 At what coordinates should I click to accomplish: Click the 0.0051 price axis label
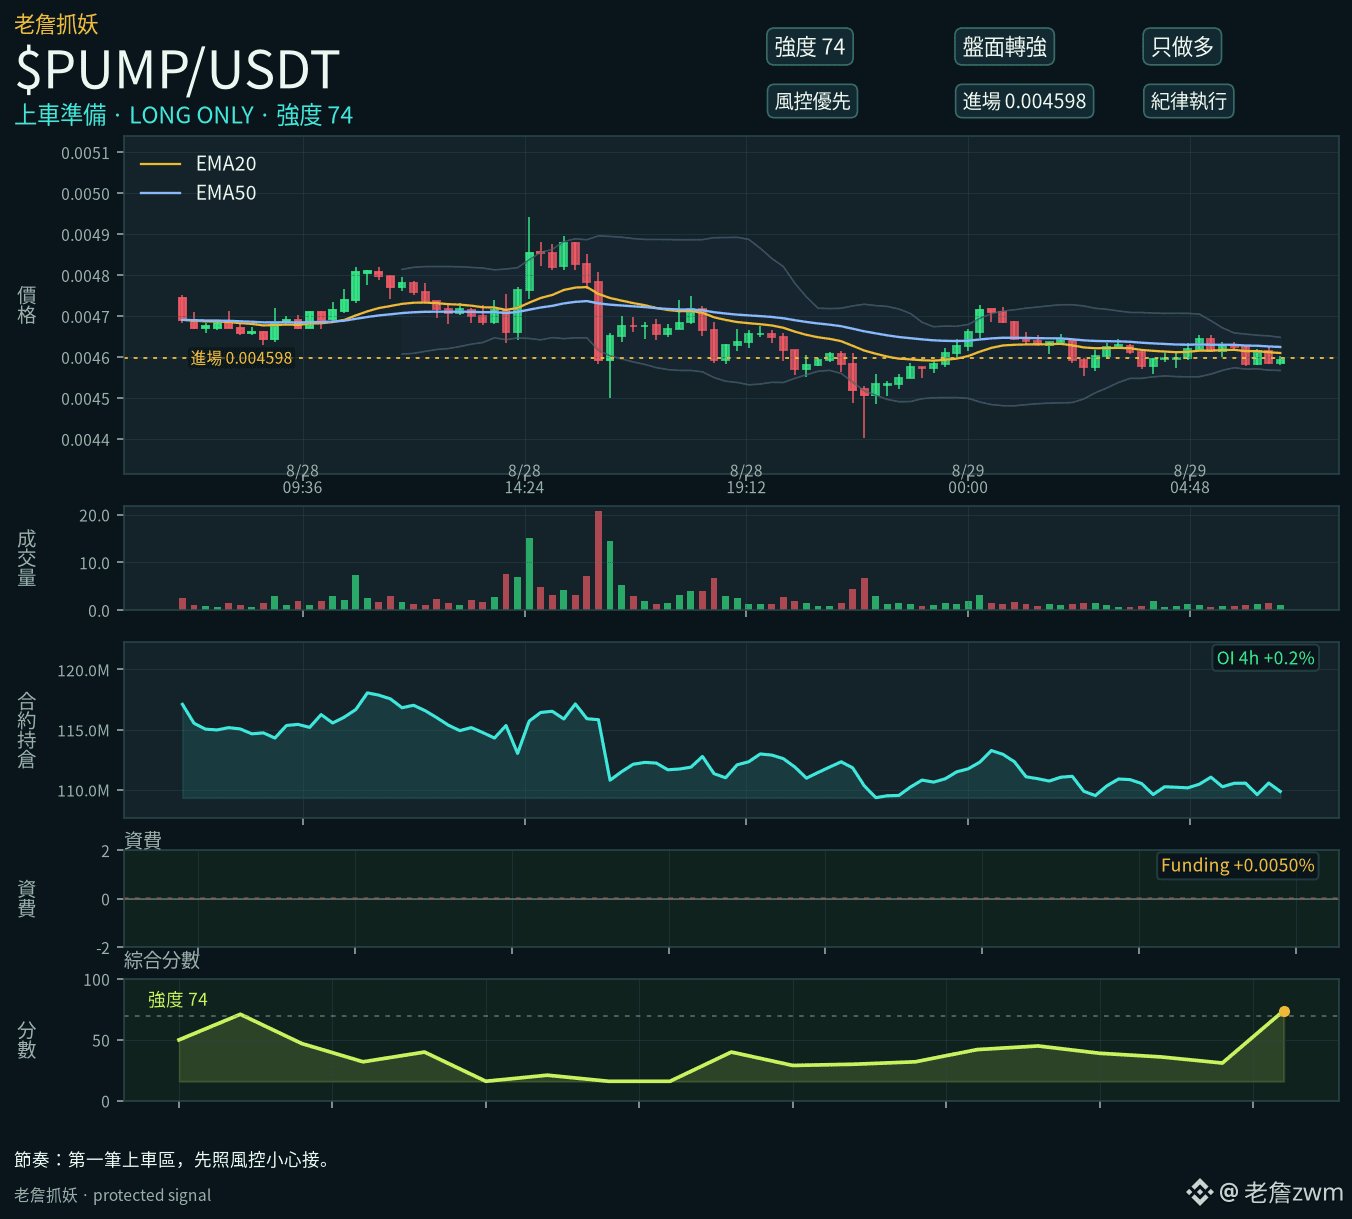point(86,153)
